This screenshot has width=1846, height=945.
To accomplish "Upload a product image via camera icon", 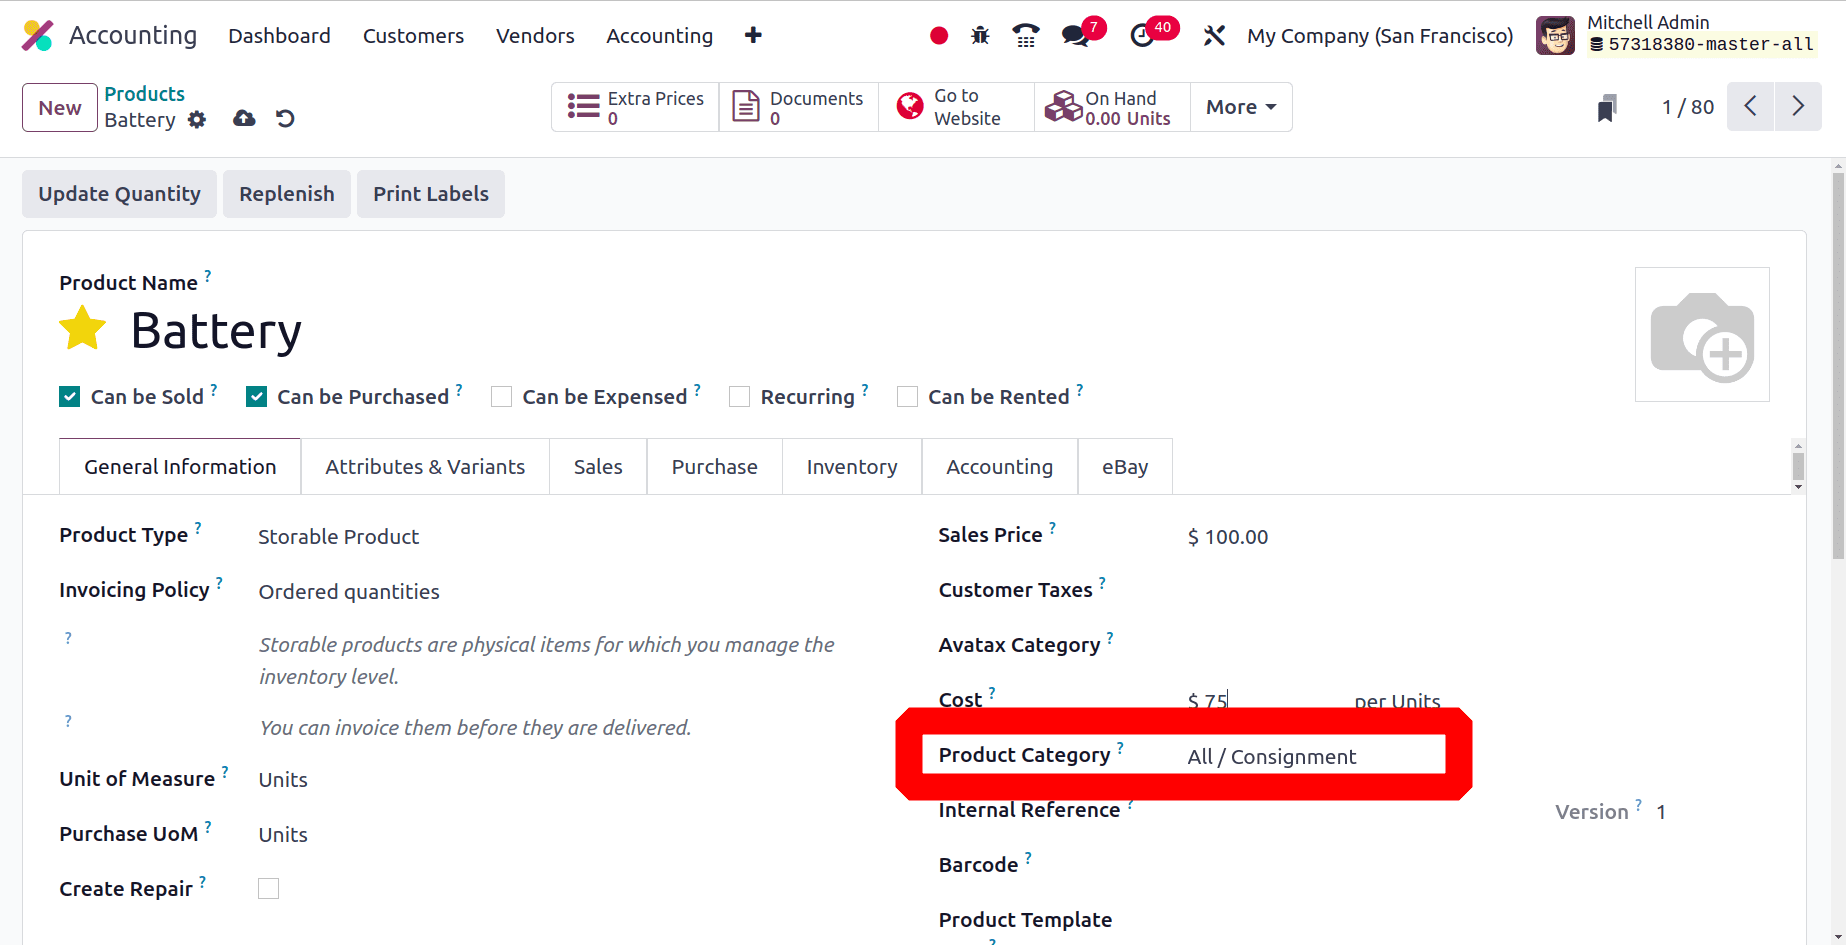I will 1702,335.
